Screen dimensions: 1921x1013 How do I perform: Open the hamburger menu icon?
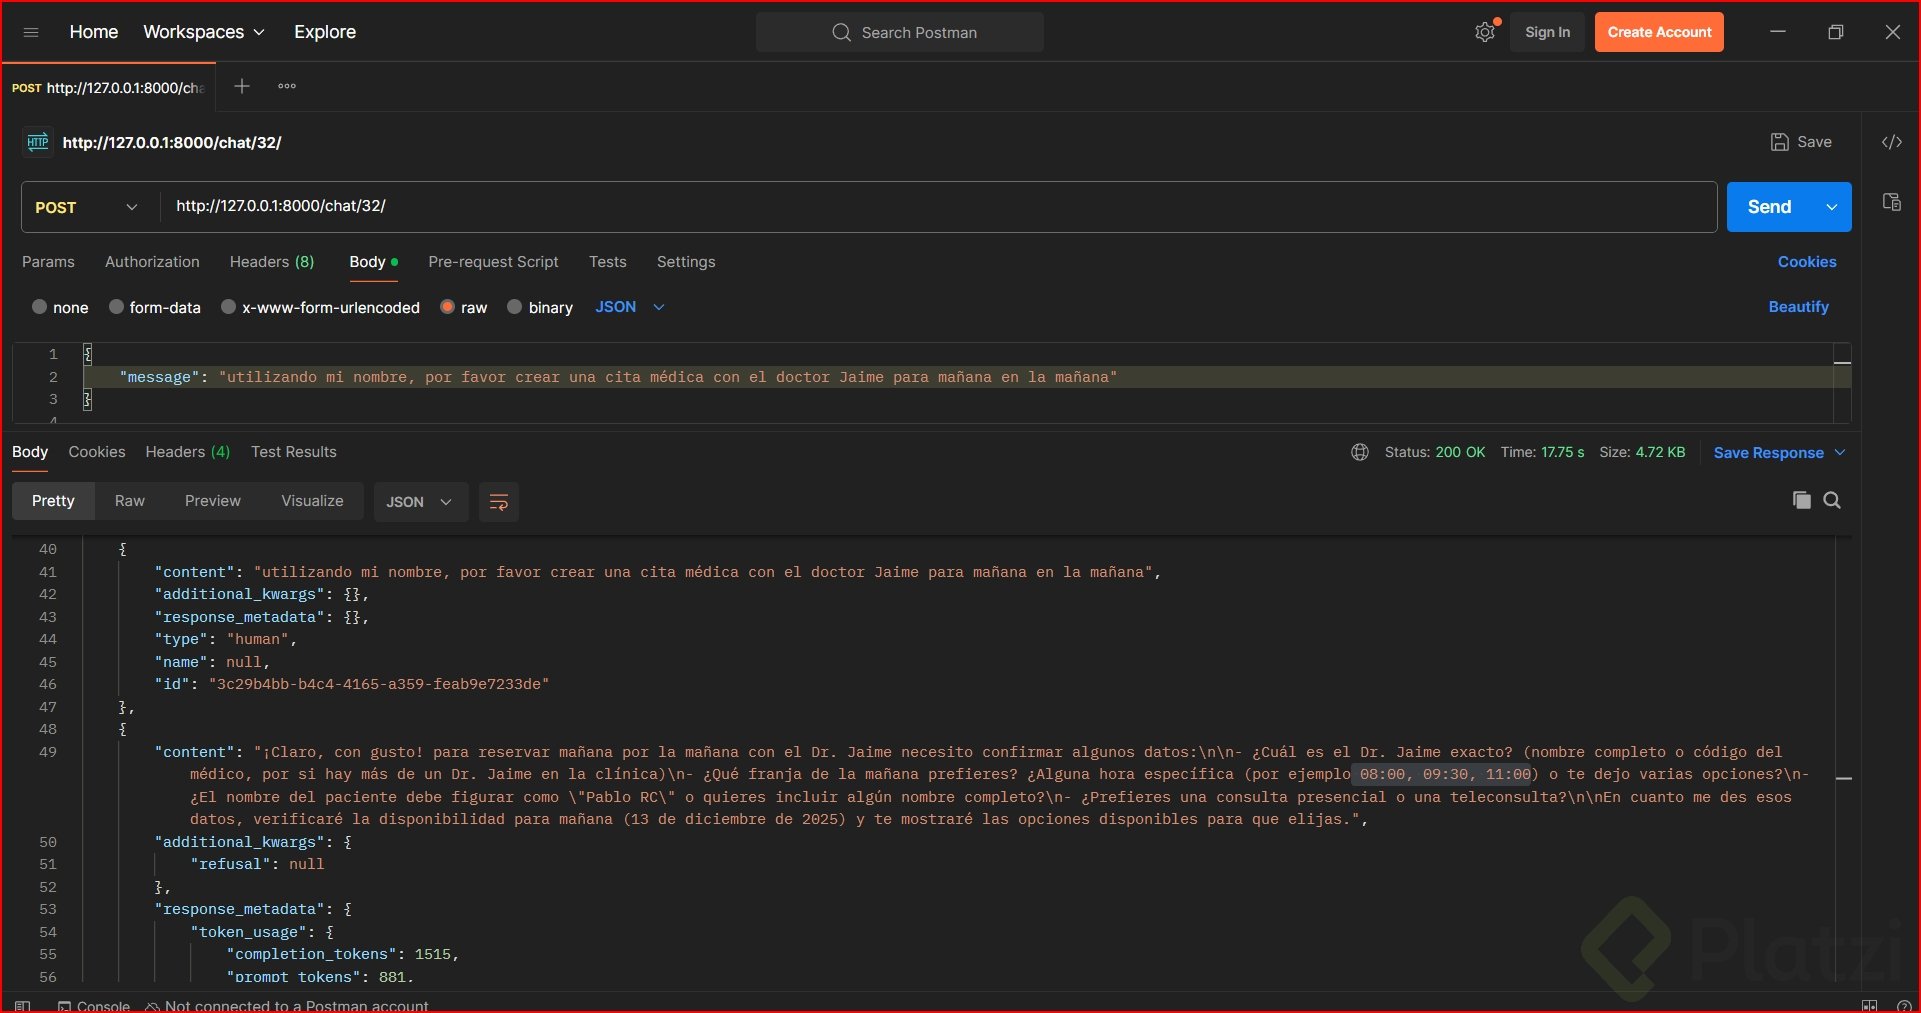[31, 32]
